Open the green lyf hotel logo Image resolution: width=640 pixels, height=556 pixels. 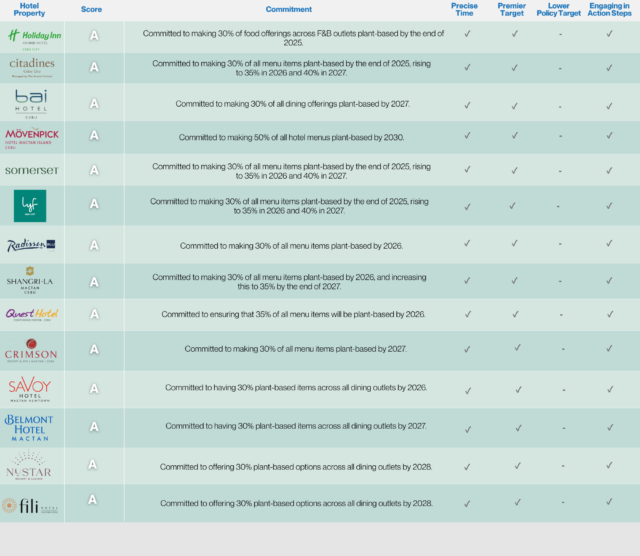pyautogui.click(x=31, y=205)
